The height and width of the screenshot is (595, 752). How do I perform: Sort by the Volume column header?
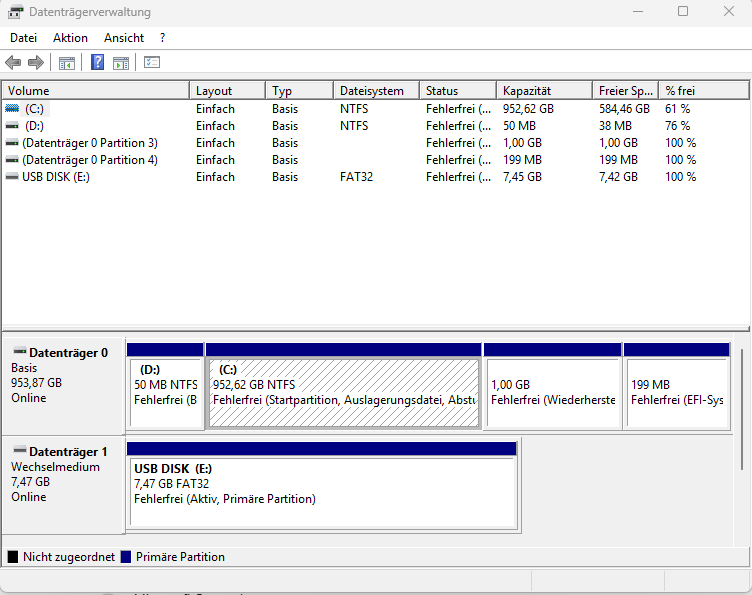coord(96,91)
